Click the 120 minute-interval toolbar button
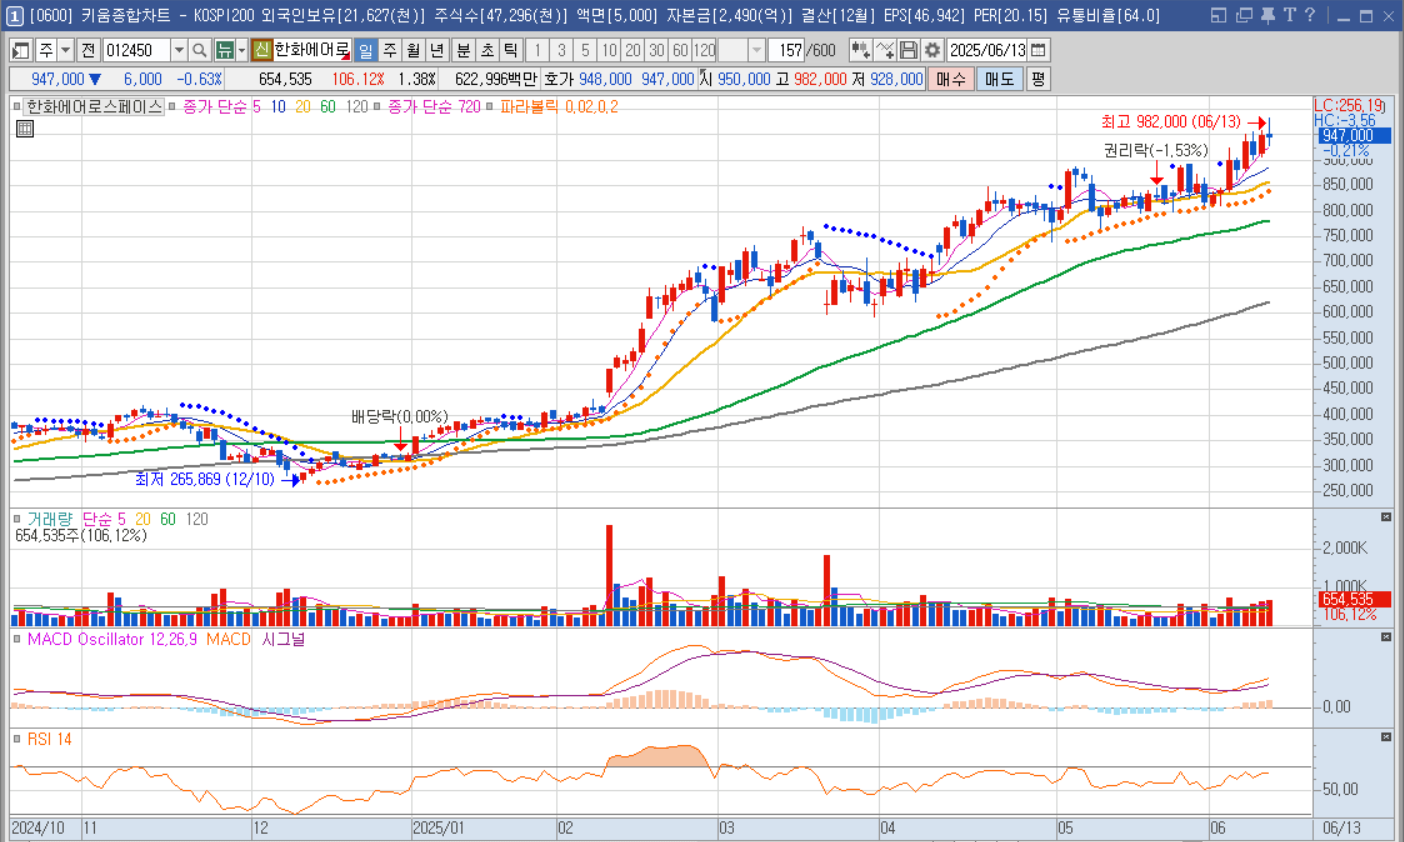The width and height of the screenshot is (1404, 842). click(704, 50)
